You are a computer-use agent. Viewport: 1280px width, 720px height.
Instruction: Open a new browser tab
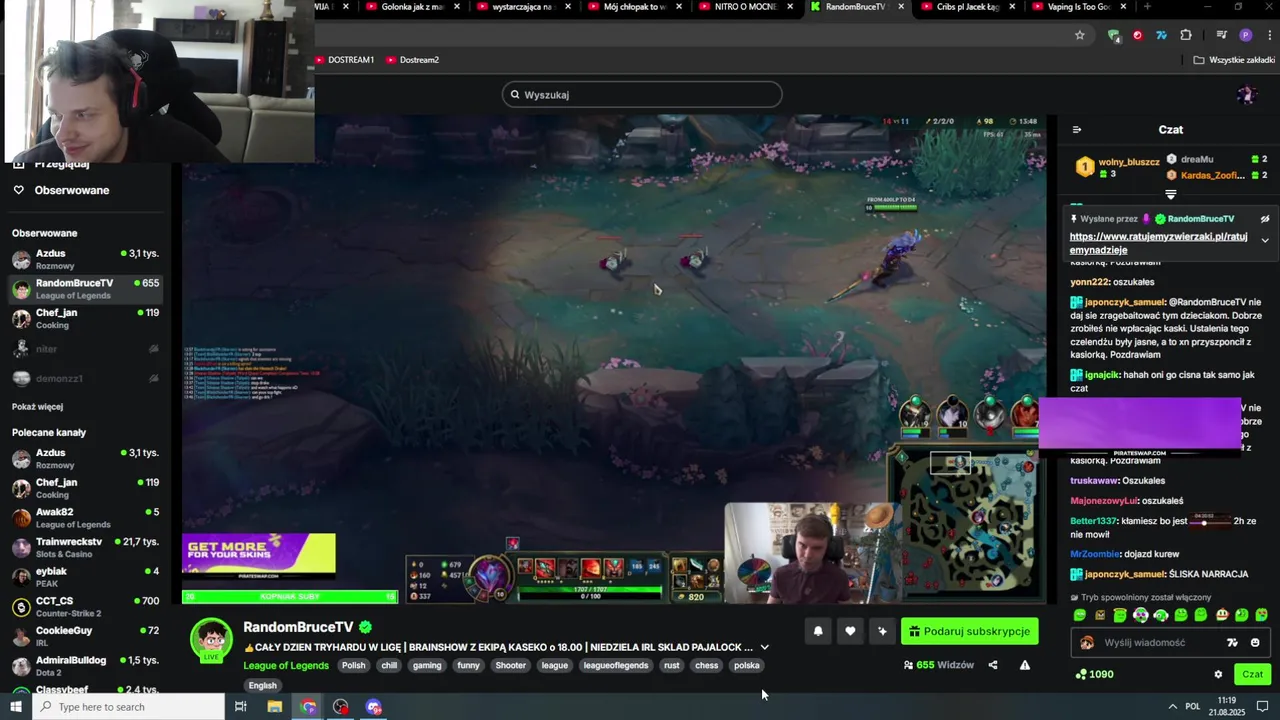pos(1147,7)
